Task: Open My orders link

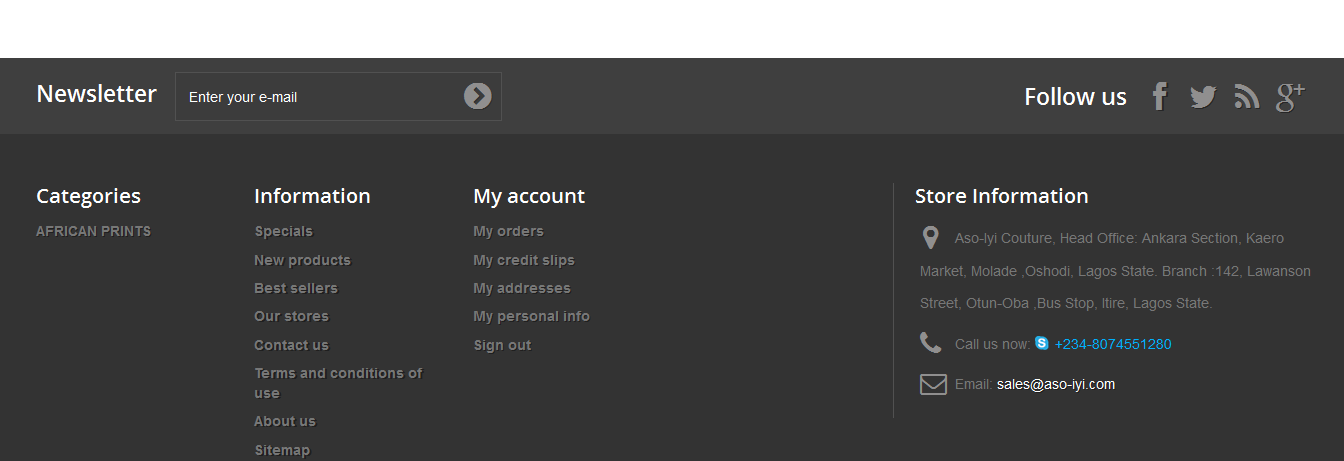Action: (508, 231)
